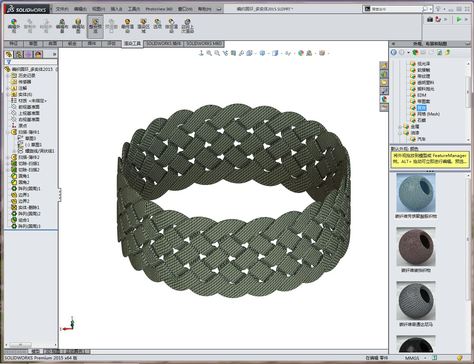Select the 原点 origin in feature tree

(19, 126)
